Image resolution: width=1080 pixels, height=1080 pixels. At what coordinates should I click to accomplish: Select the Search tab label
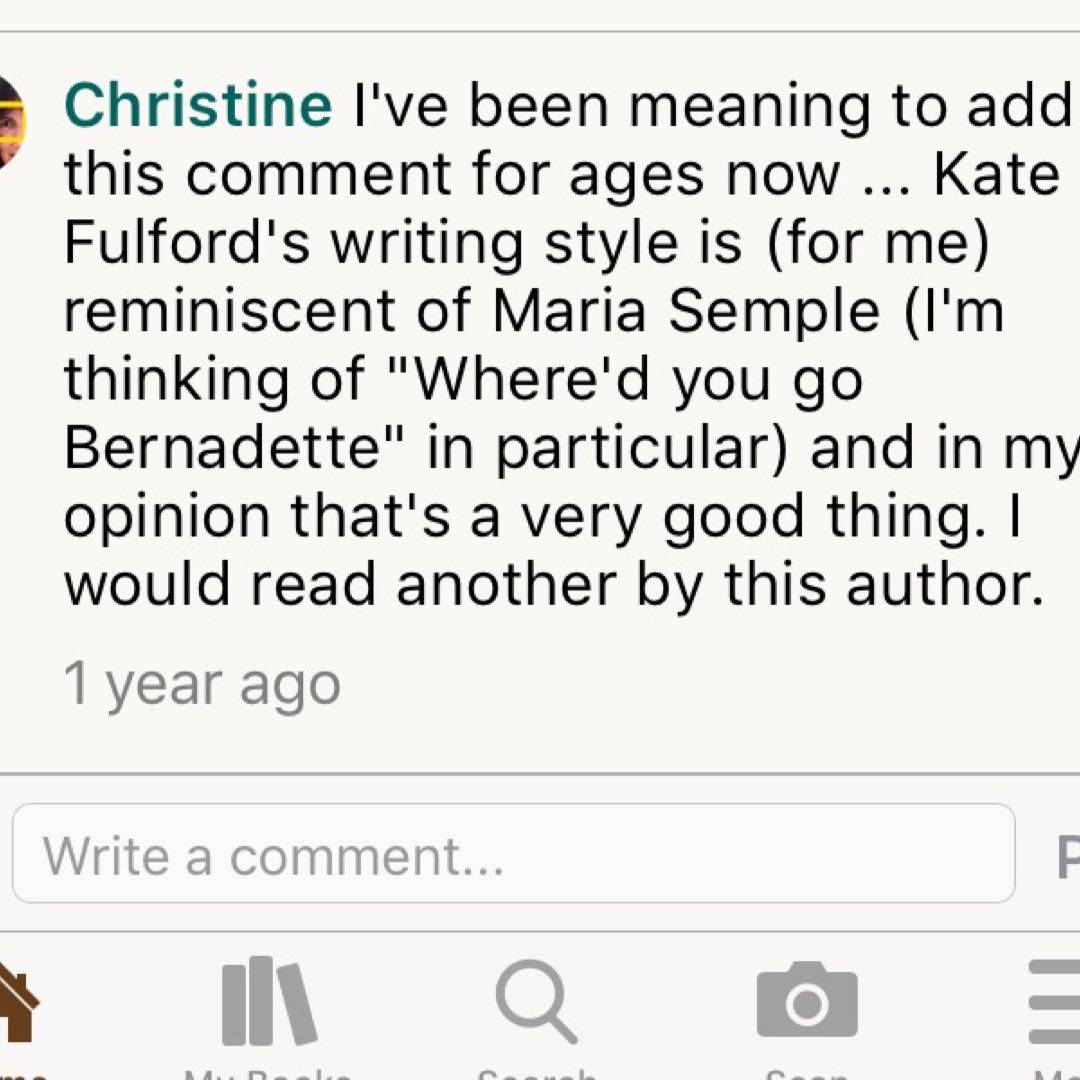click(x=536, y=1074)
